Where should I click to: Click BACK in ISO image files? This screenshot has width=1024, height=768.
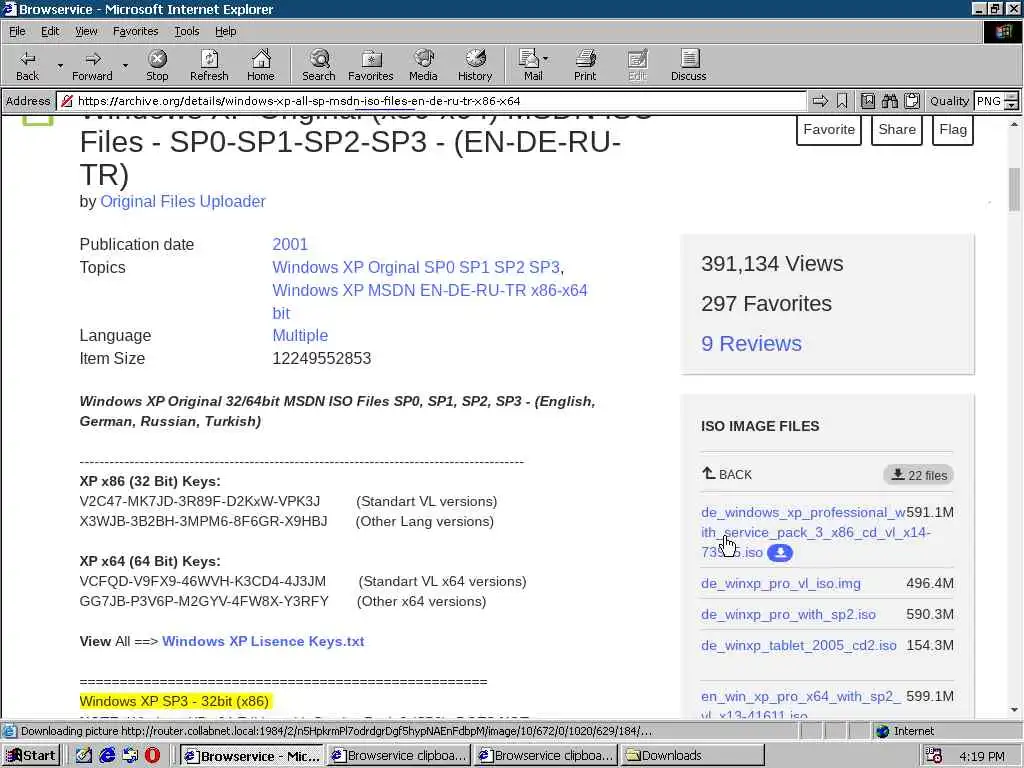click(727, 474)
